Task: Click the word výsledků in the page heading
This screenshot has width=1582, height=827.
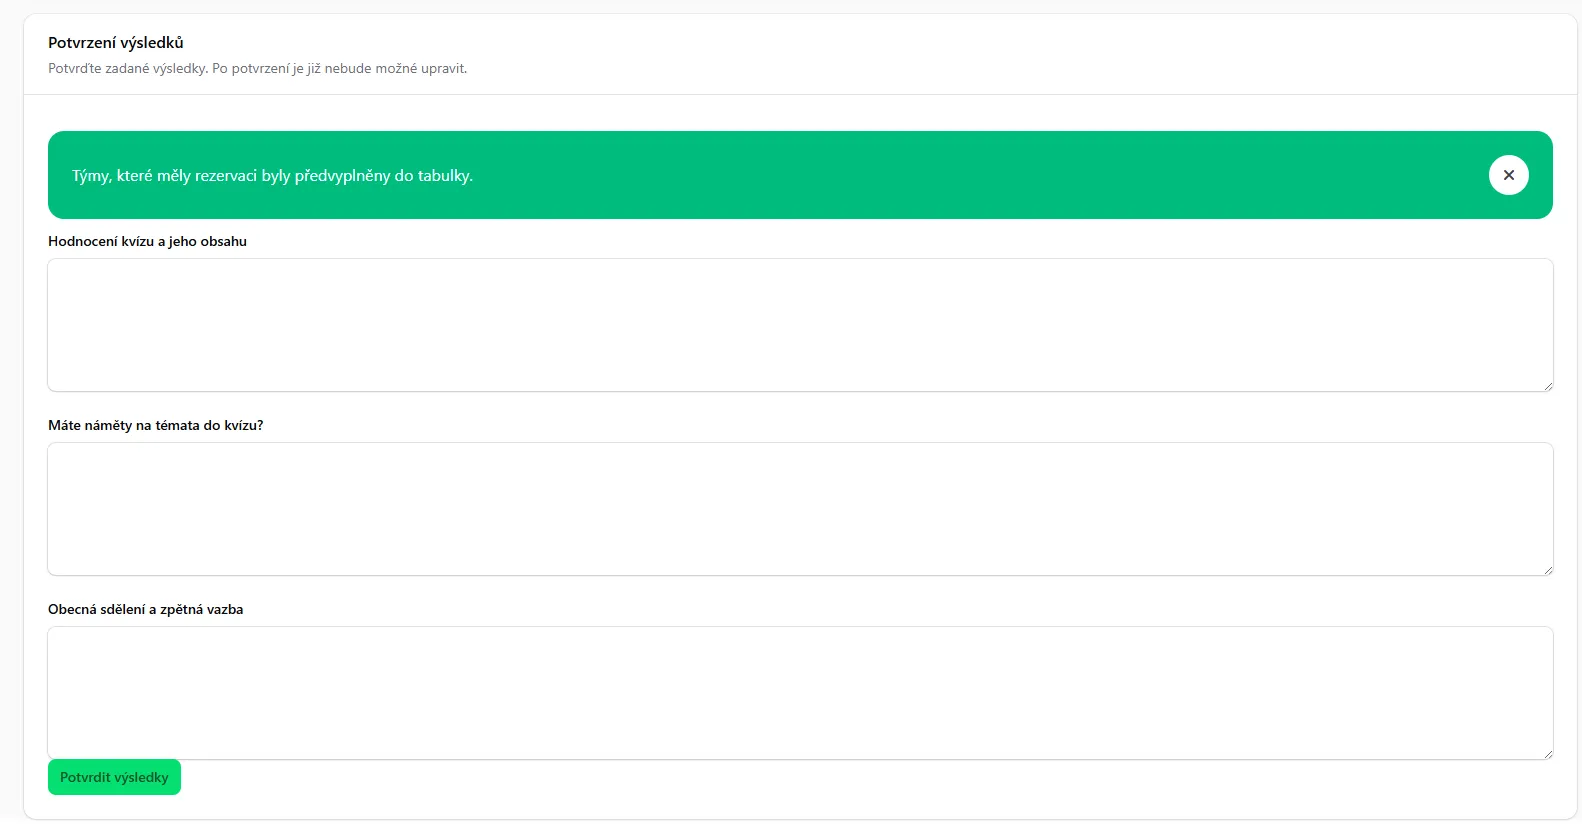Action: pyautogui.click(x=152, y=43)
